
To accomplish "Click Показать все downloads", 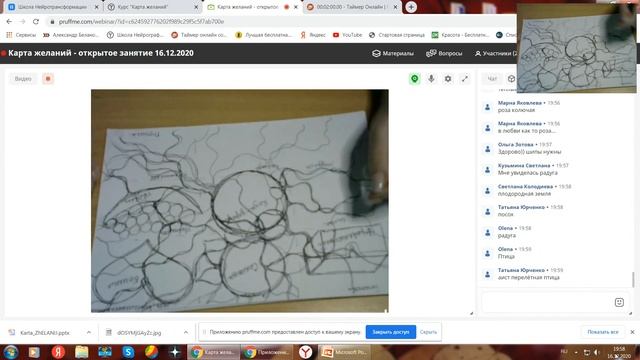I will (603, 332).
